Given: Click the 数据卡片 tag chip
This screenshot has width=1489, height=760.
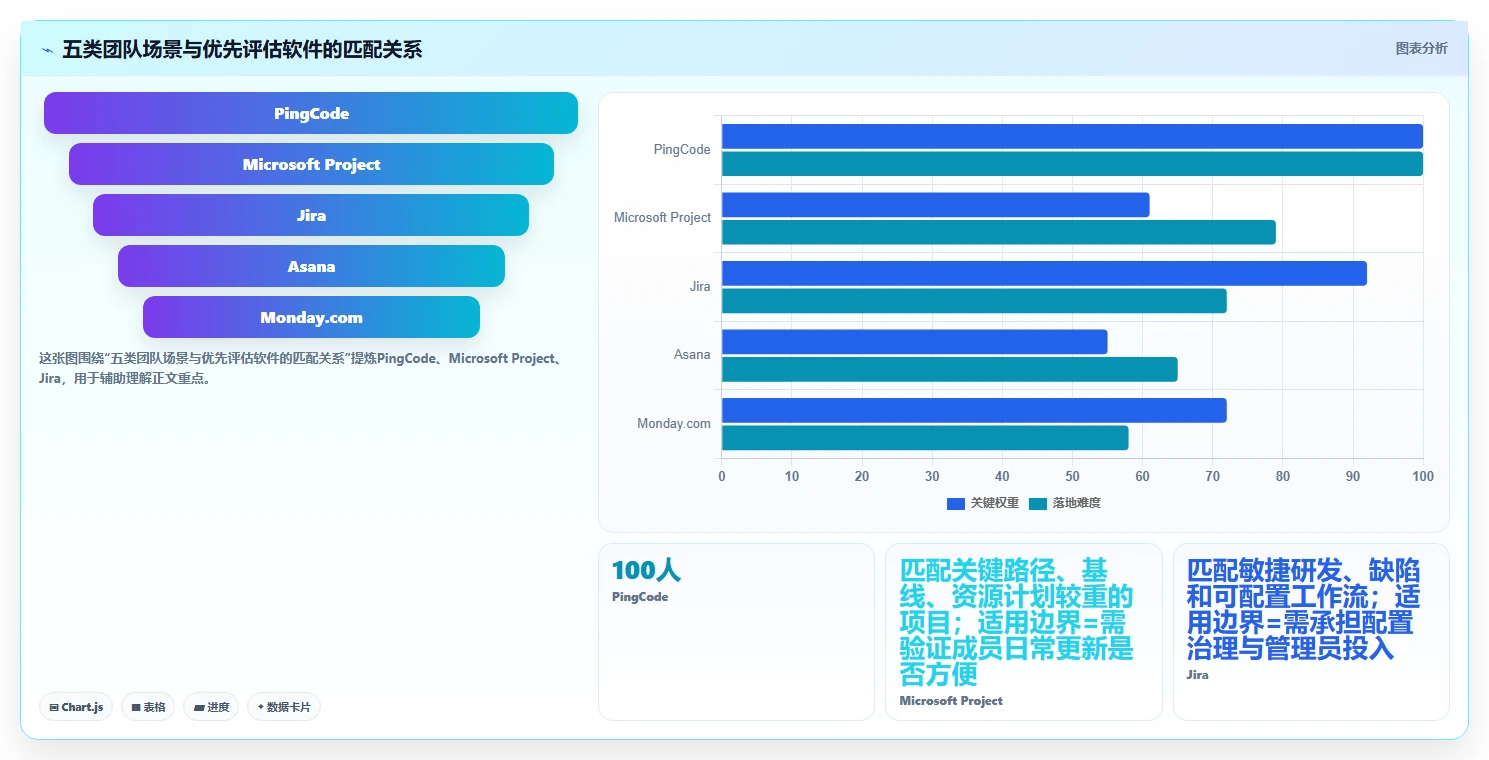Looking at the screenshot, I should tap(284, 707).
